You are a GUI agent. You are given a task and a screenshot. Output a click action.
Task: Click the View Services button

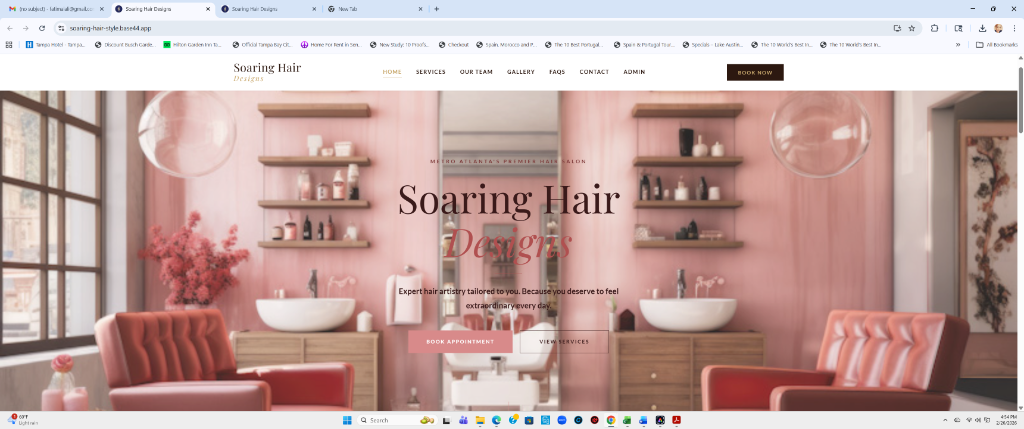[564, 342]
